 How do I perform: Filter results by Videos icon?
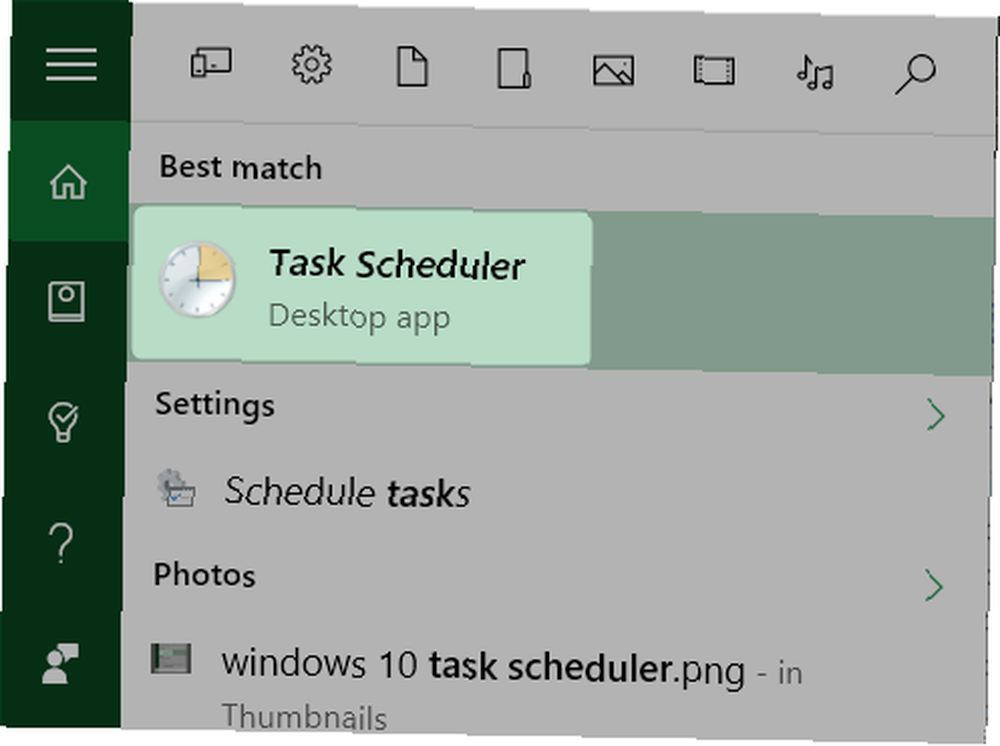tap(714, 70)
